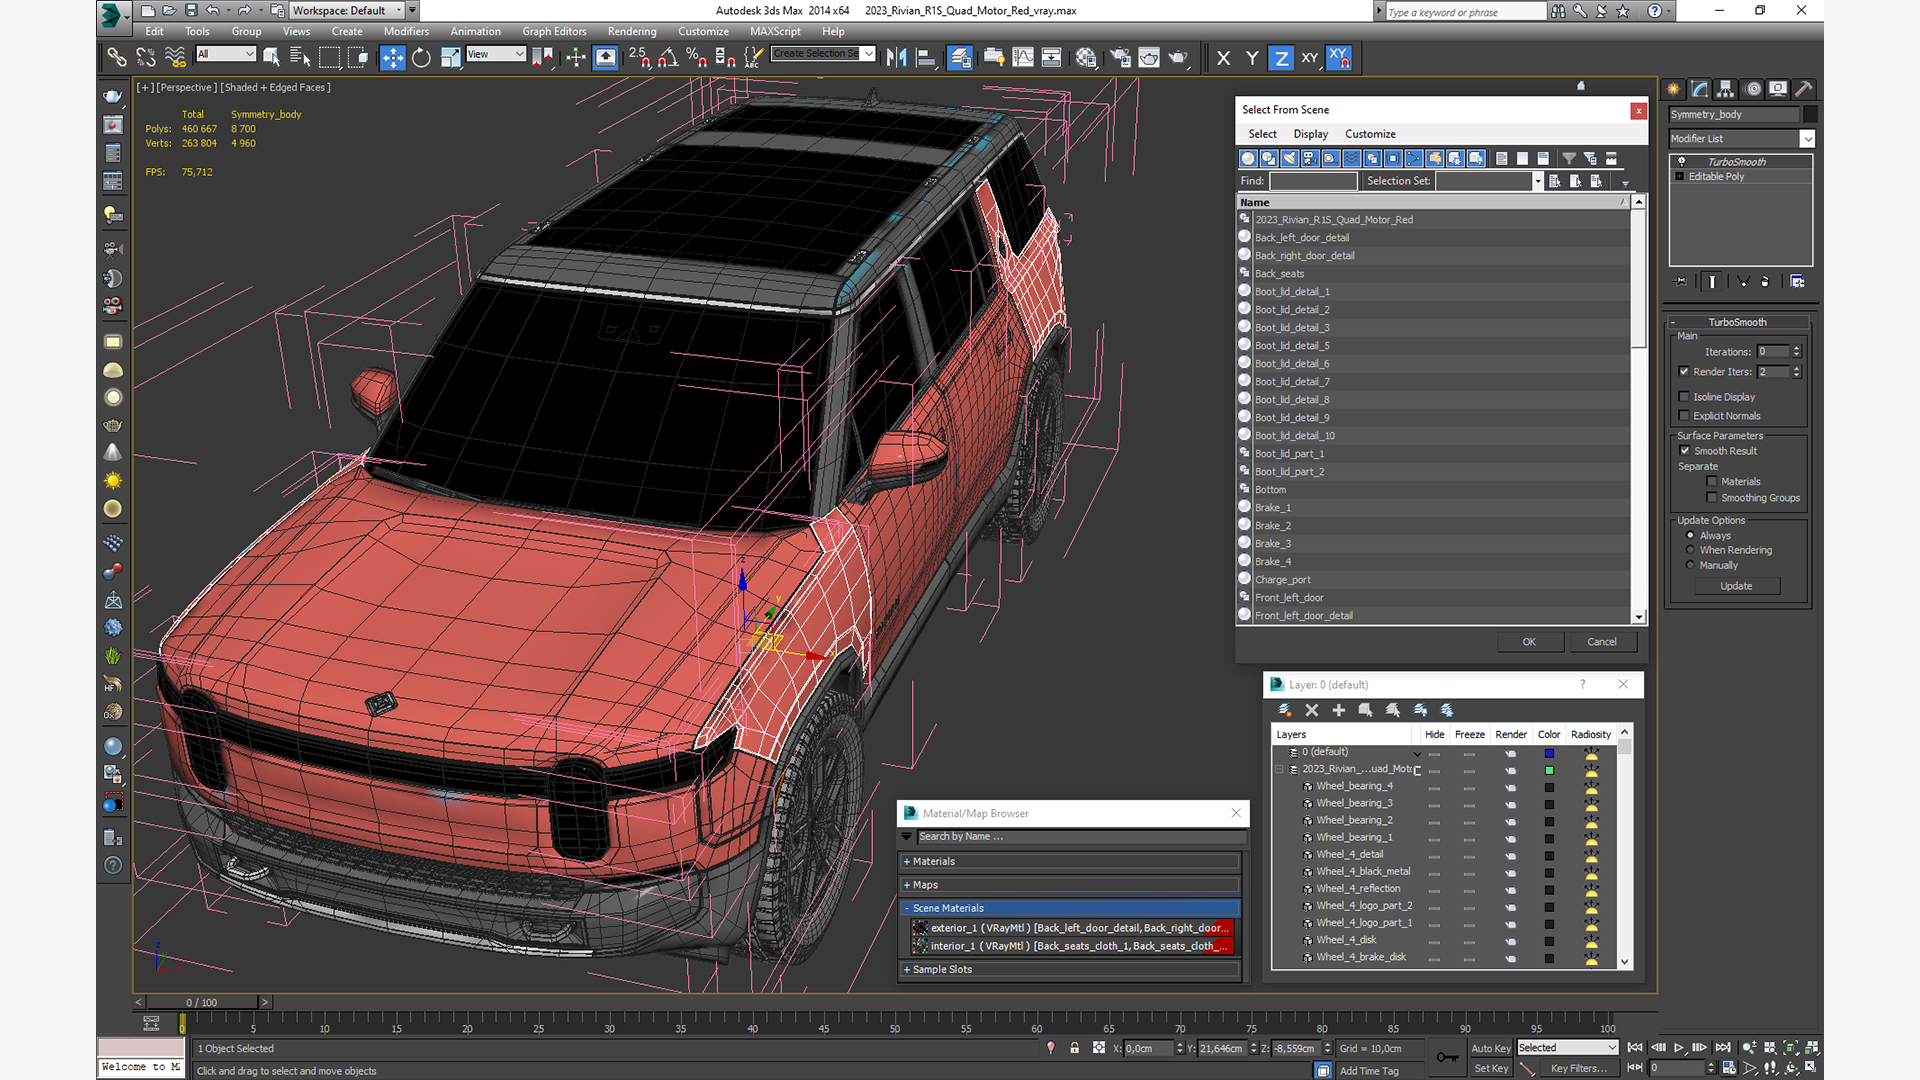
Task: Open the reference coordinate View dropdown
Action: pos(495,54)
